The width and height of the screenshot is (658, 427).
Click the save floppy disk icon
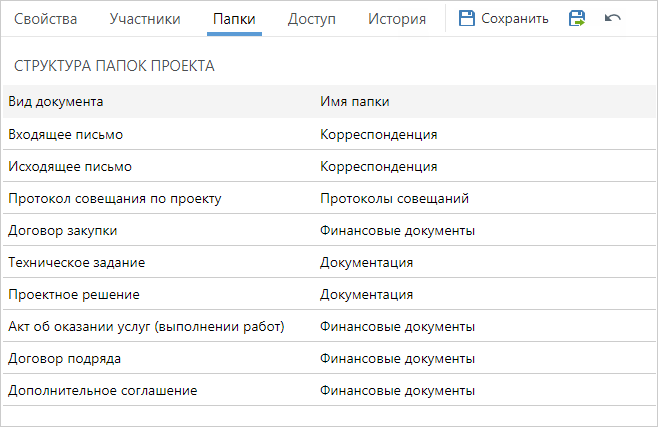click(x=467, y=18)
